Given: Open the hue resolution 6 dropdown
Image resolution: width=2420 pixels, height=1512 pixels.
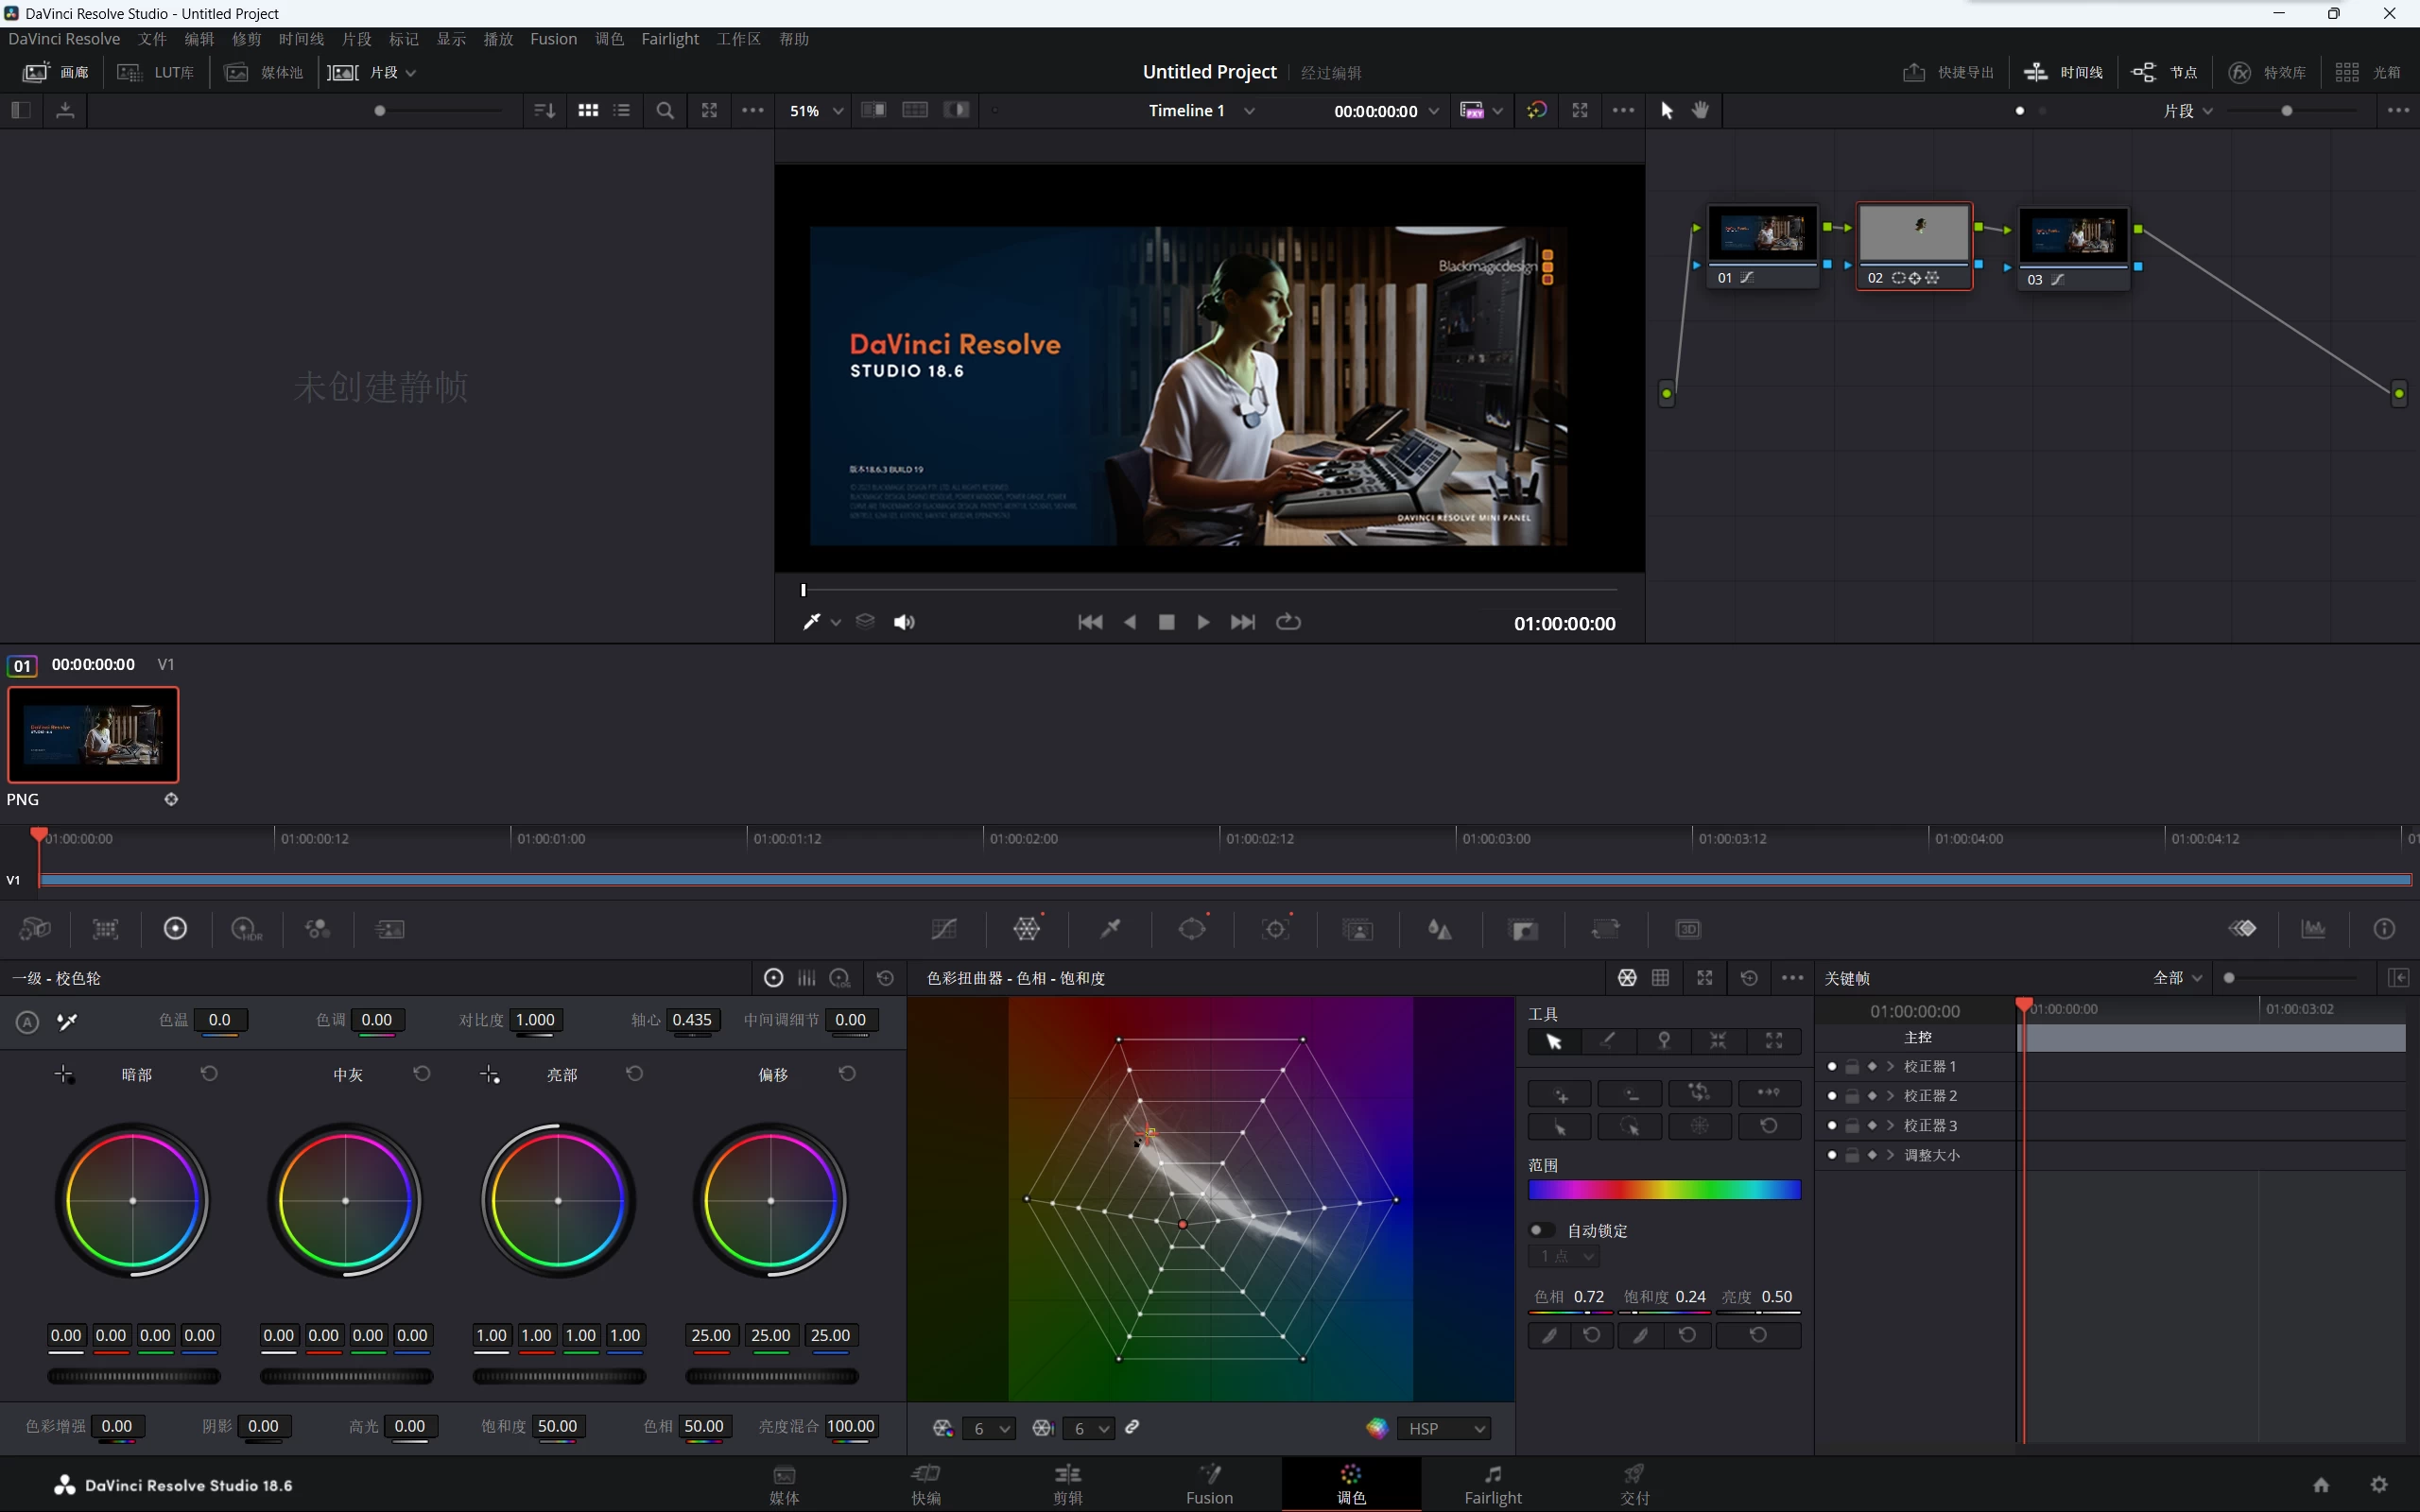Looking at the screenshot, I should (988, 1428).
